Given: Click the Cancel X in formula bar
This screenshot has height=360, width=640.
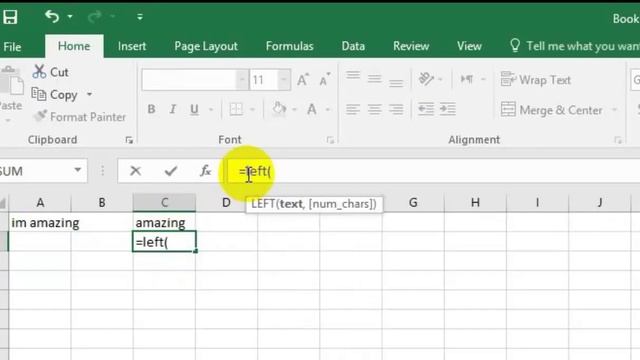Looking at the screenshot, I should point(136,171).
